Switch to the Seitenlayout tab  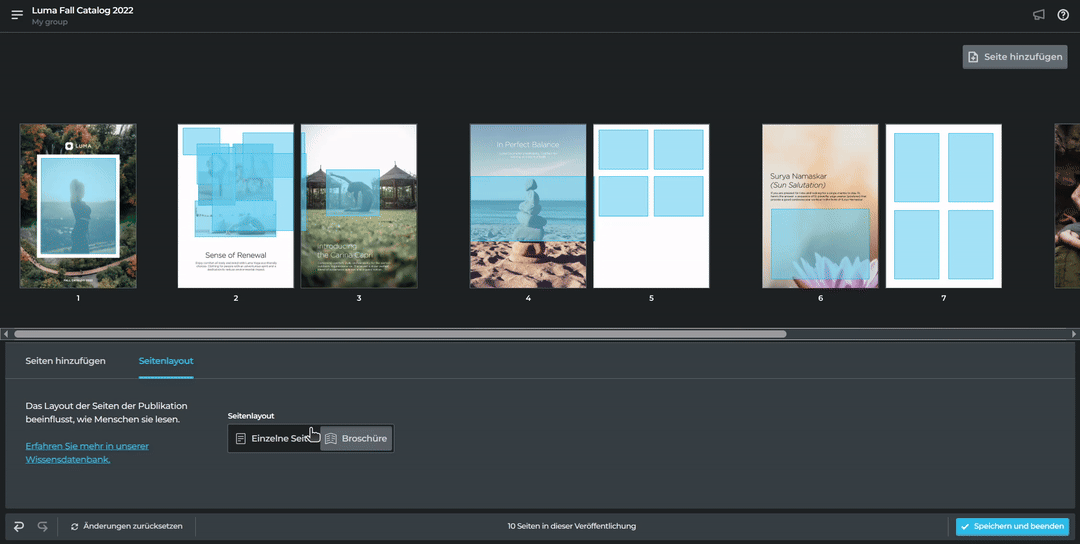(x=166, y=360)
